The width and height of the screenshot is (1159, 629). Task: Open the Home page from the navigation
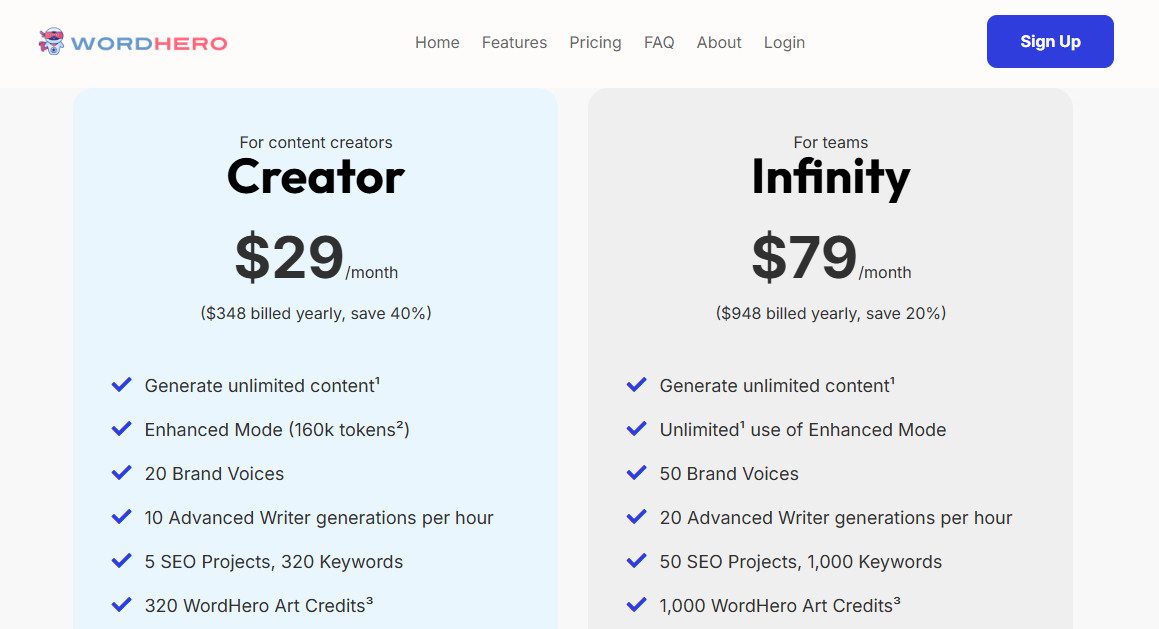pyautogui.click(x=437, y=42)
